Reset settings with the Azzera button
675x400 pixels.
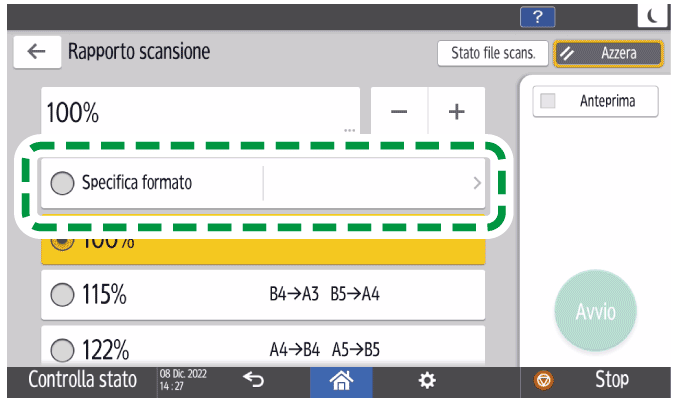[608, 53]
